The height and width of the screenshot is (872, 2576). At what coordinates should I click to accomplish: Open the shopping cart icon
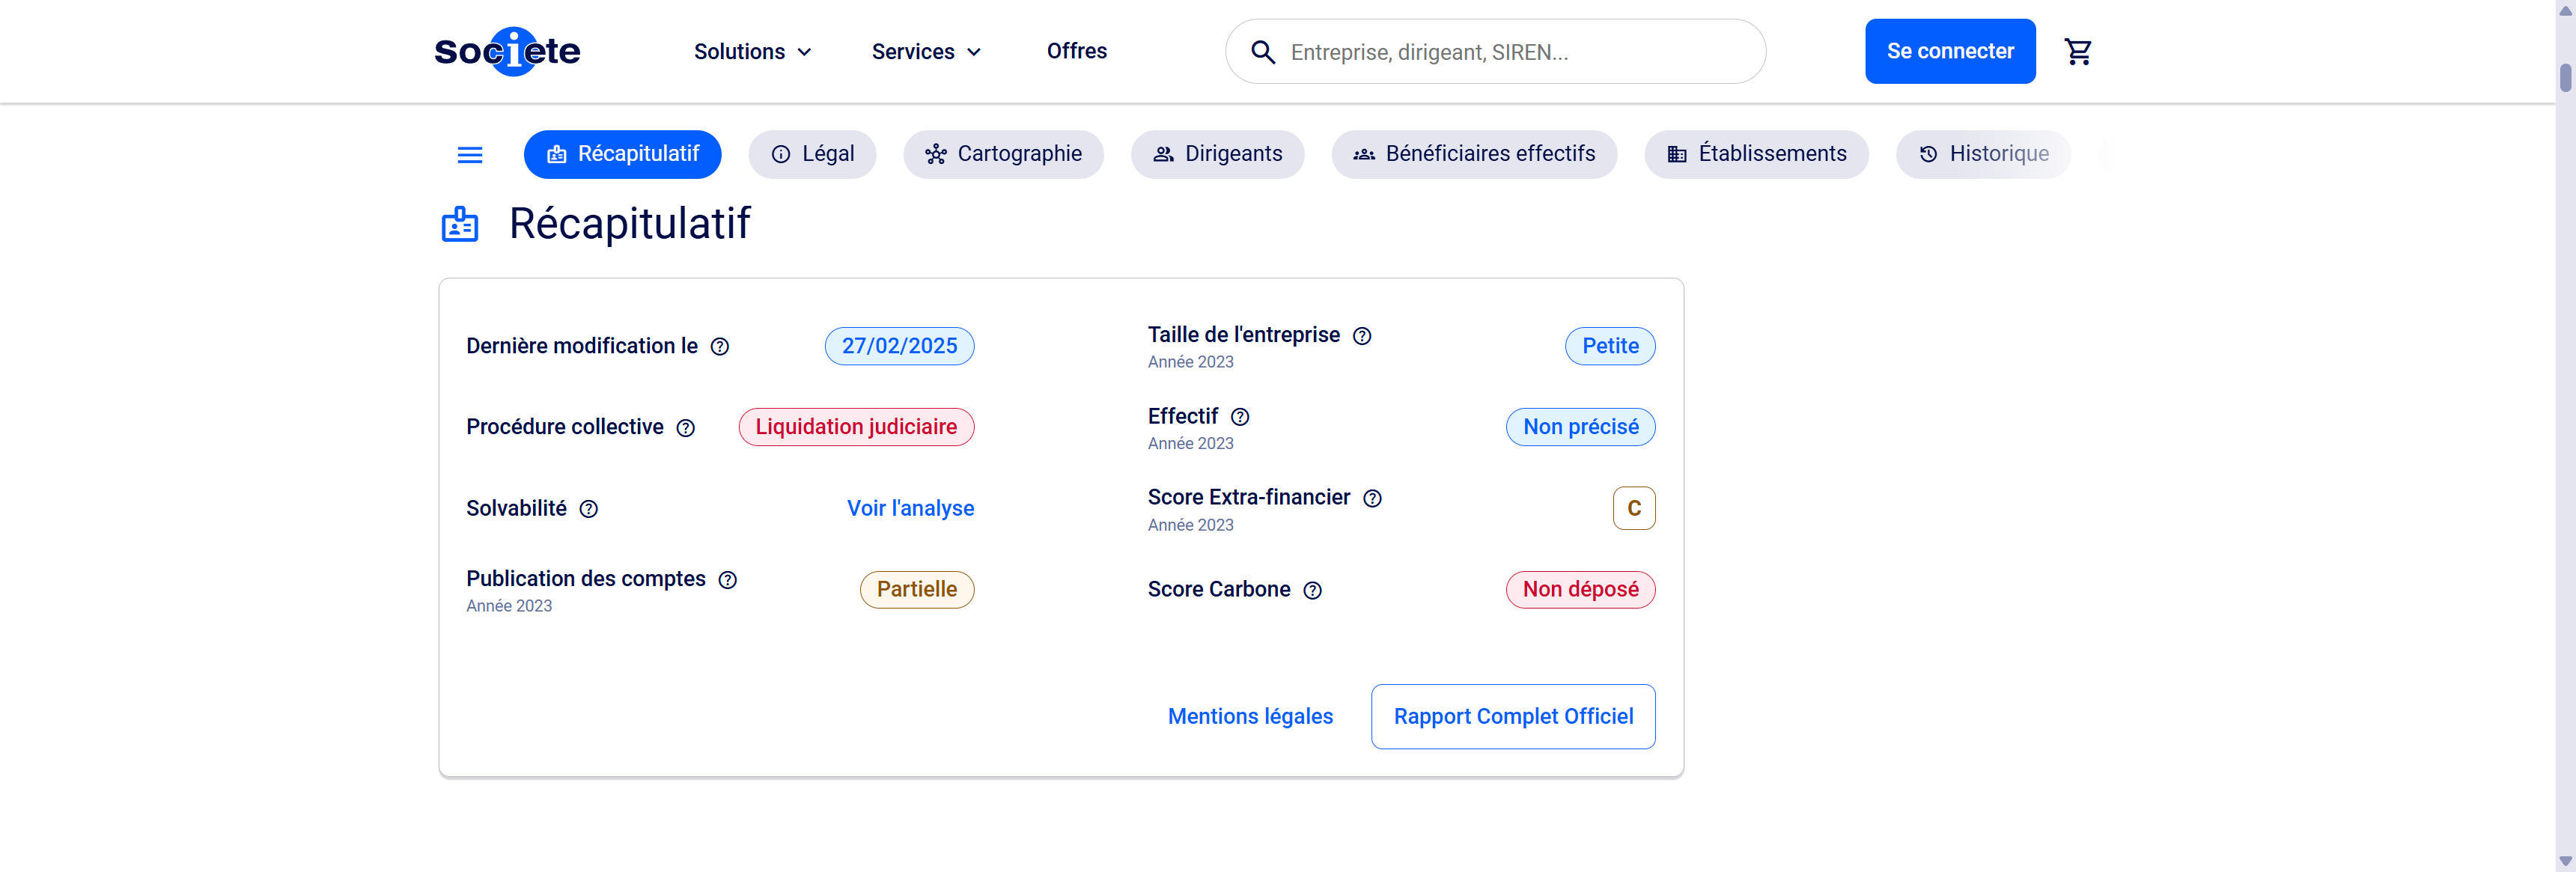click(x=2078, y=51)
